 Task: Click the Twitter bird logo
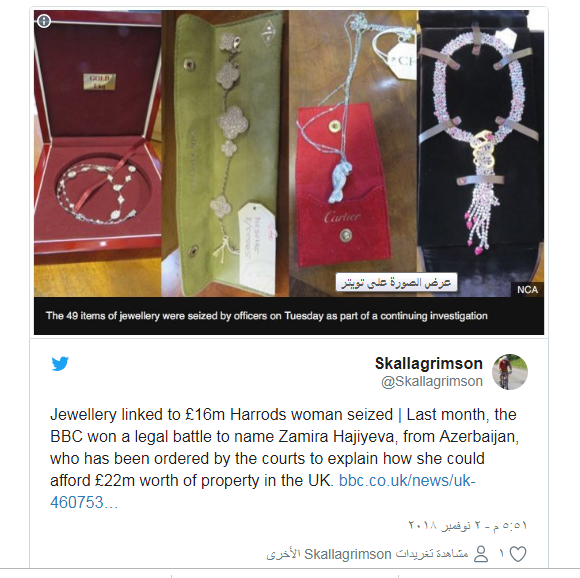pyautogui.click(x=60, y=364)
